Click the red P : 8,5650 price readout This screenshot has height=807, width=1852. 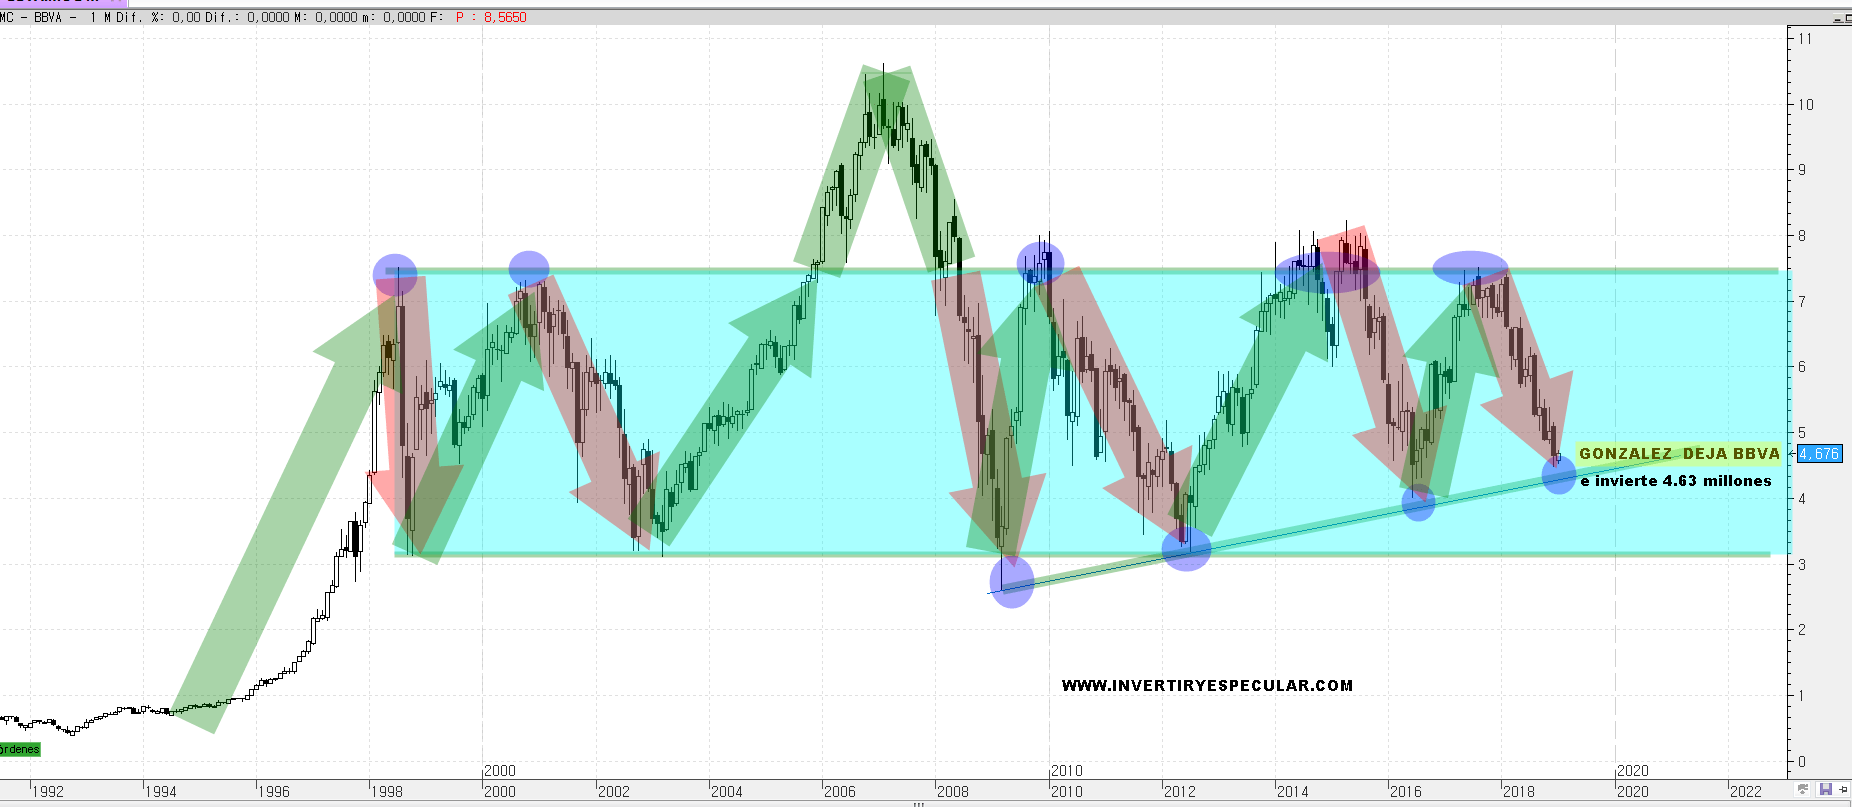click(491, 17)
